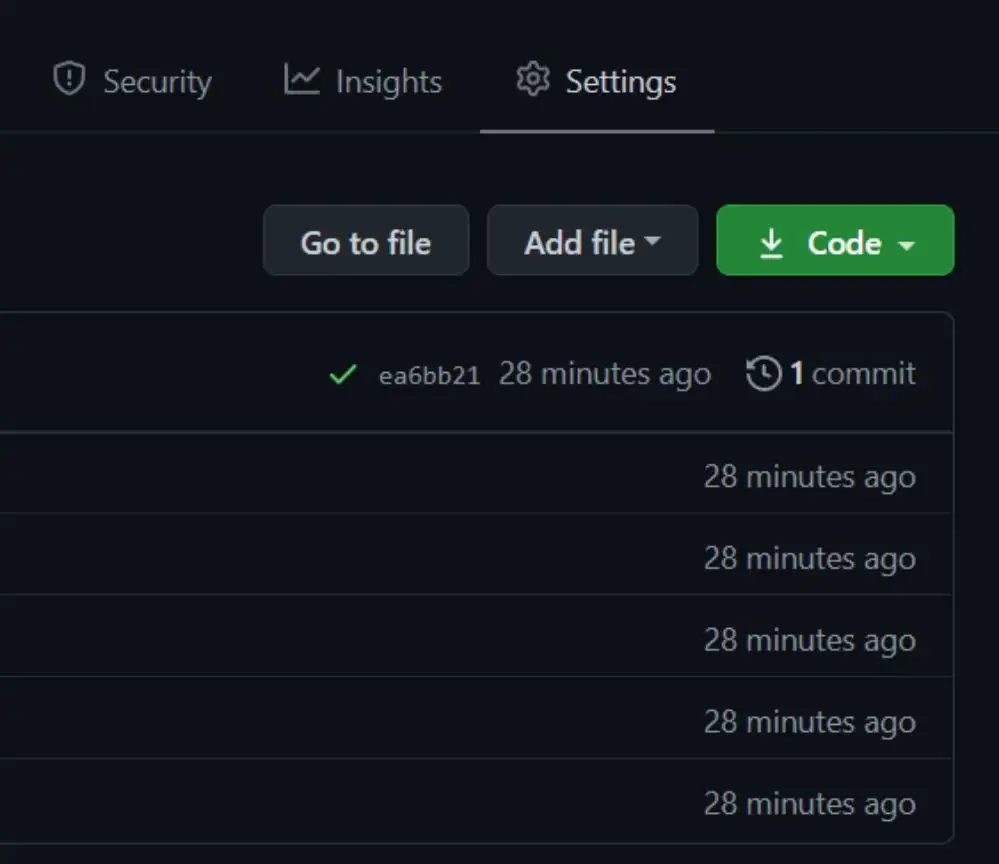Select the Settings tab
This screenshot has width=999, height=864.
(x=596, y=80)
